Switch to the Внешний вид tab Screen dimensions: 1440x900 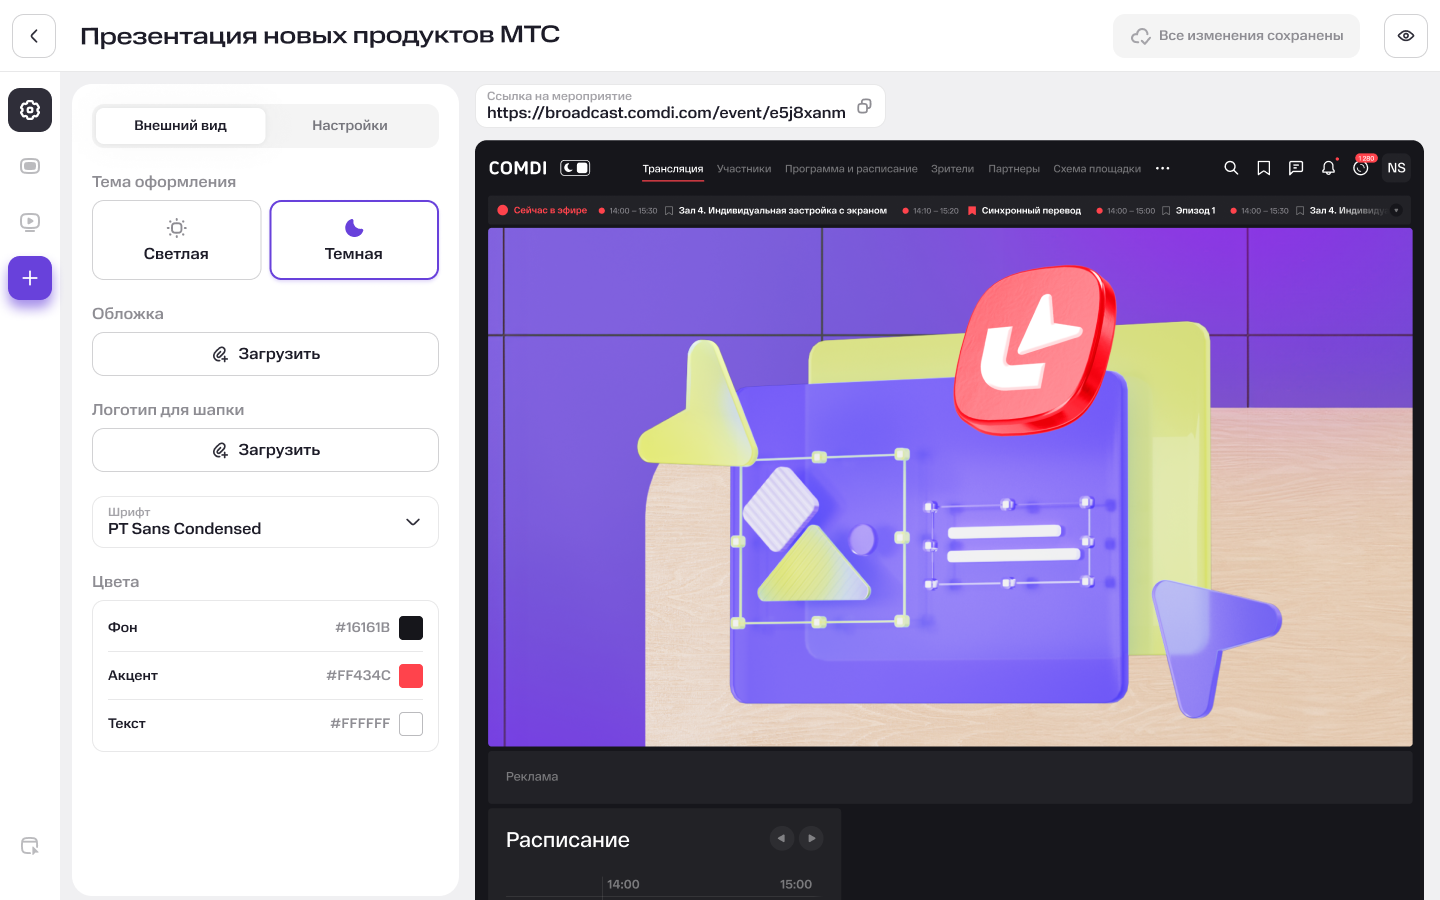(181, 126)
